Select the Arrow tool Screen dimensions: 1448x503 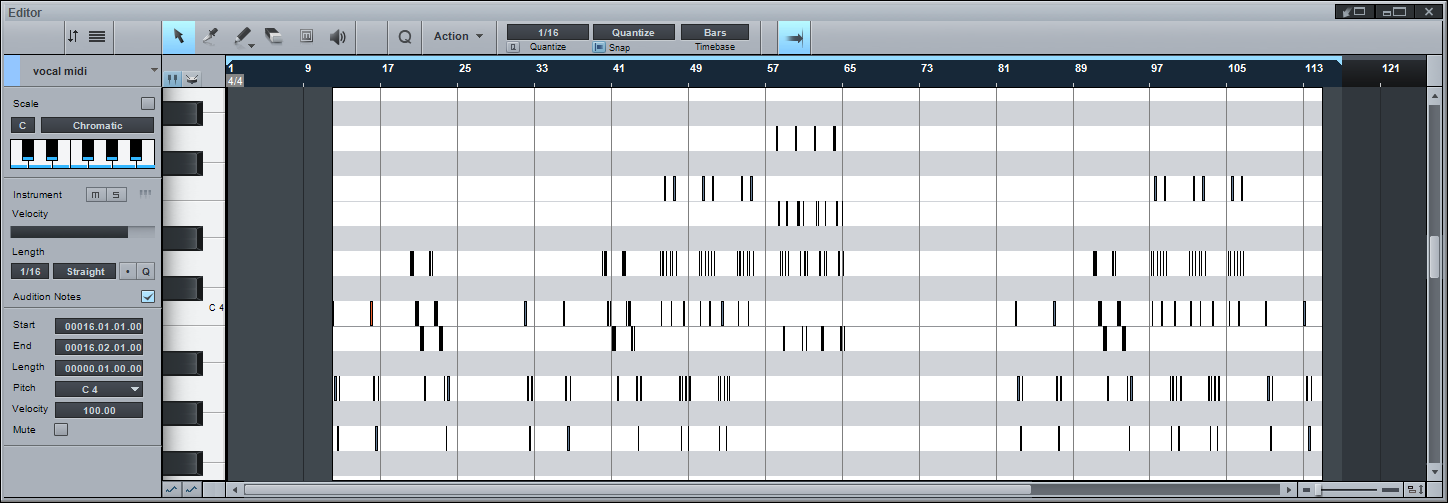[179, 36]
